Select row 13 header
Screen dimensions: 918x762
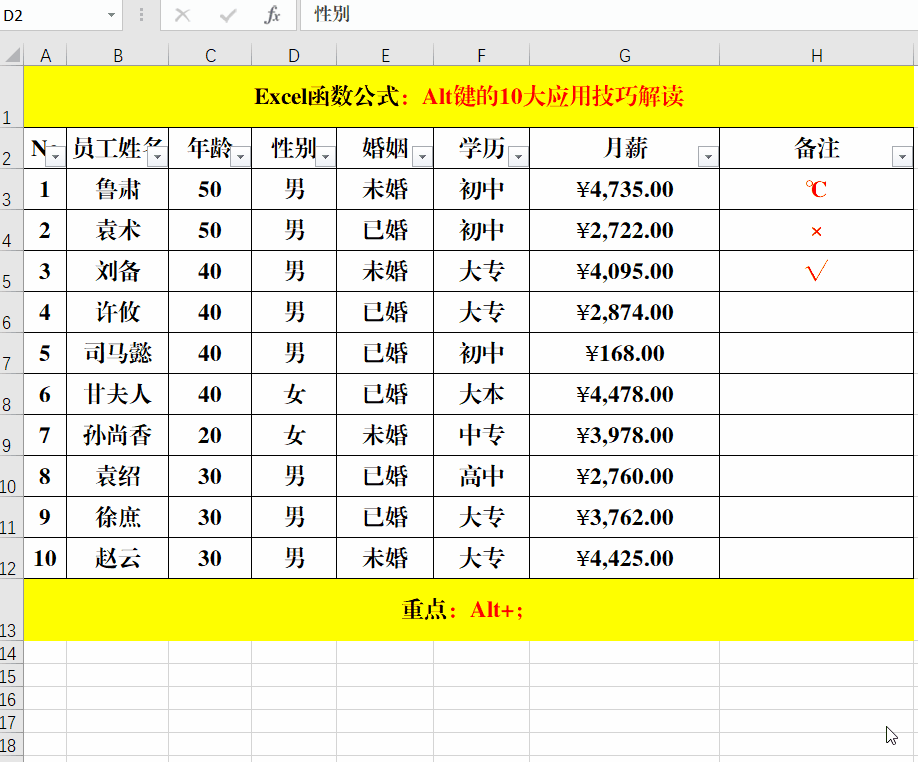(12, 610)
